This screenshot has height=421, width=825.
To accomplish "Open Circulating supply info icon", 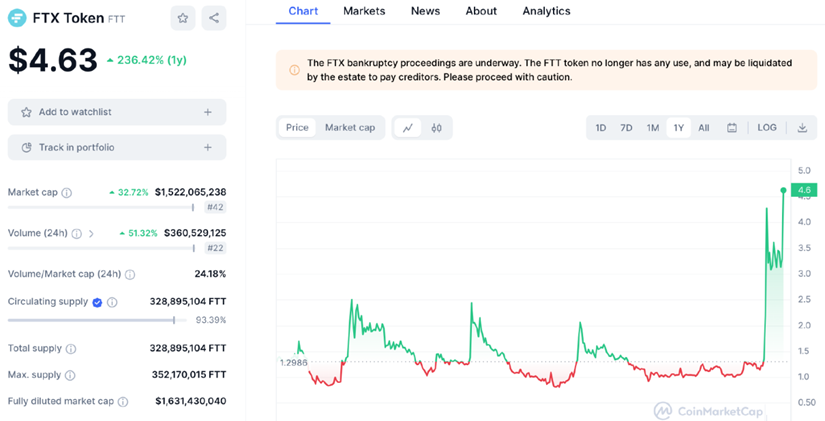I will point(112,302).
